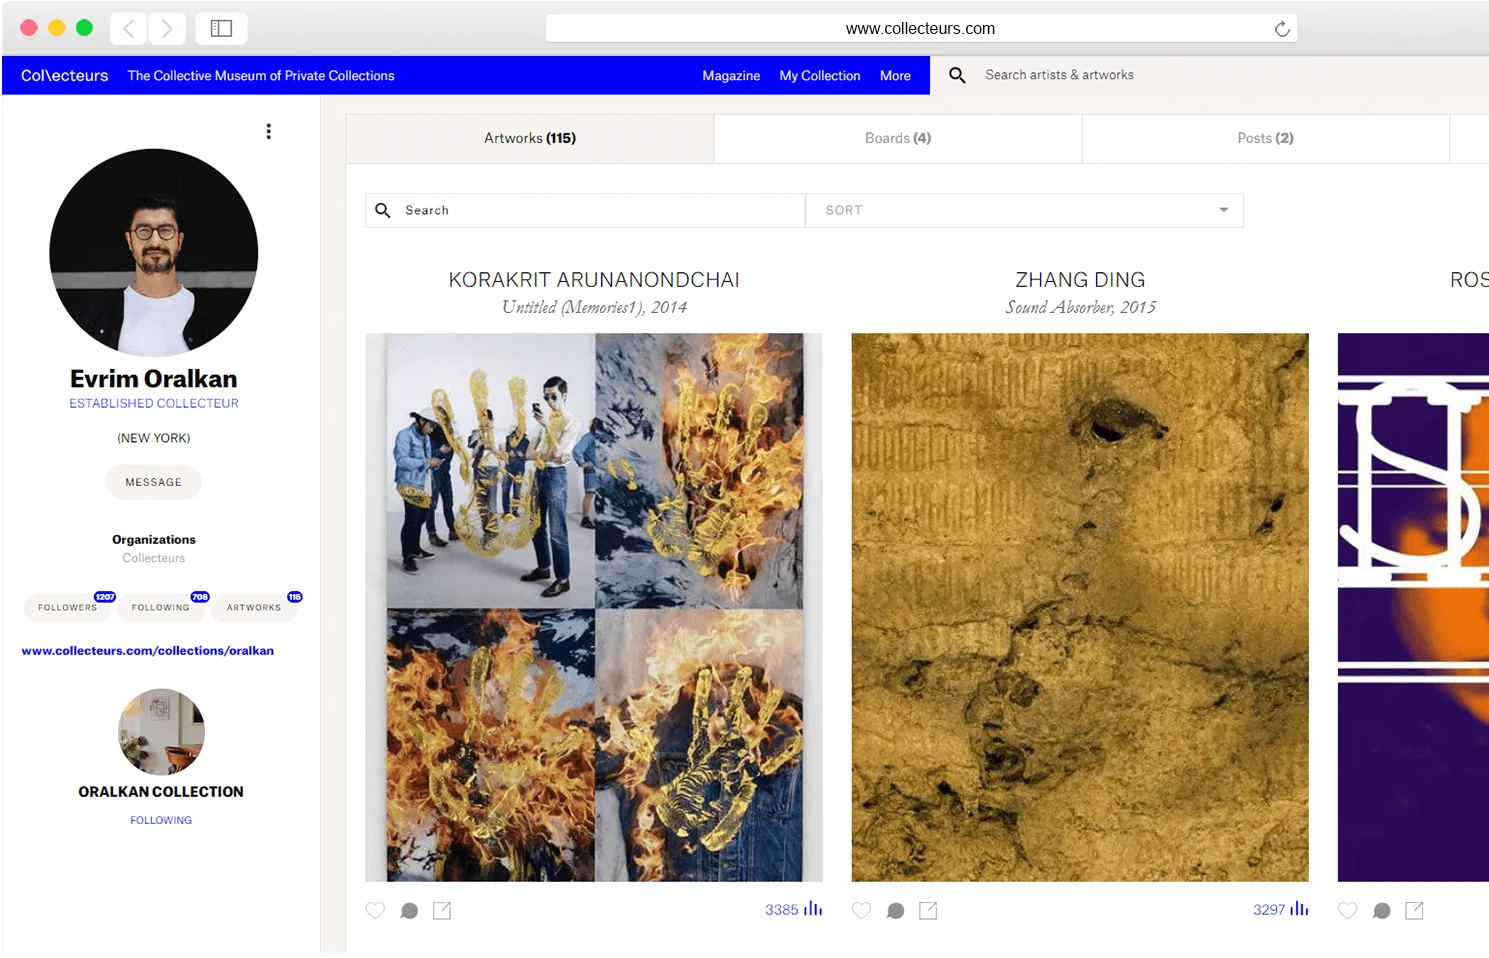Share the Sound Absorber artwork
This screenshot has height=958, width=1489.
[928, 910]
